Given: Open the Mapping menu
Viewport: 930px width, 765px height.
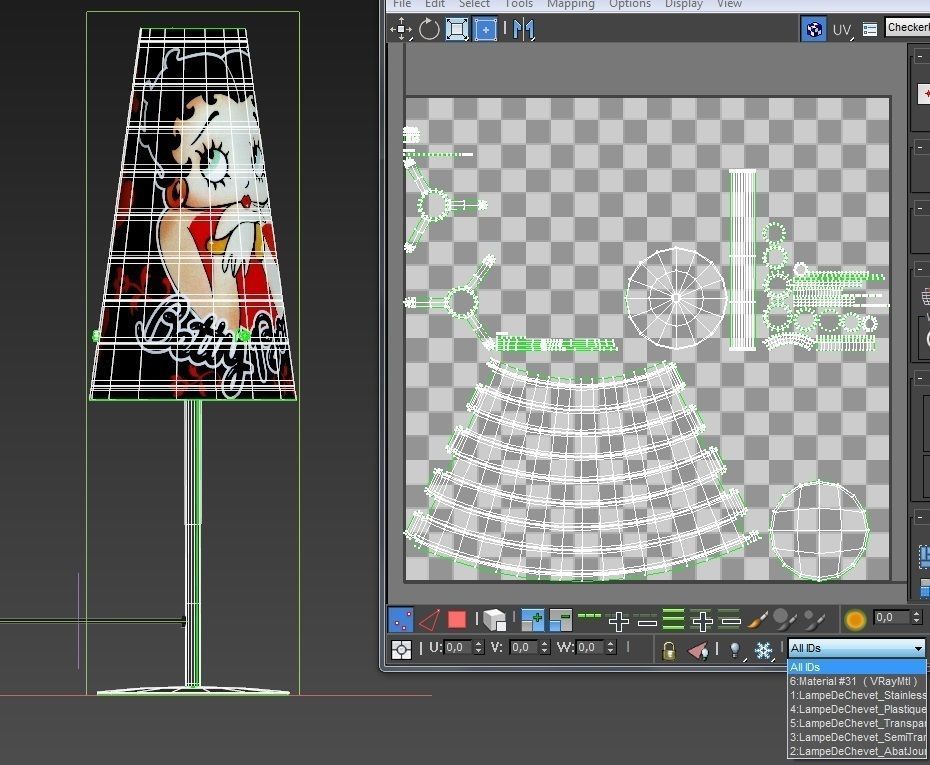Looking at the screenshot, I should point(571,4).
